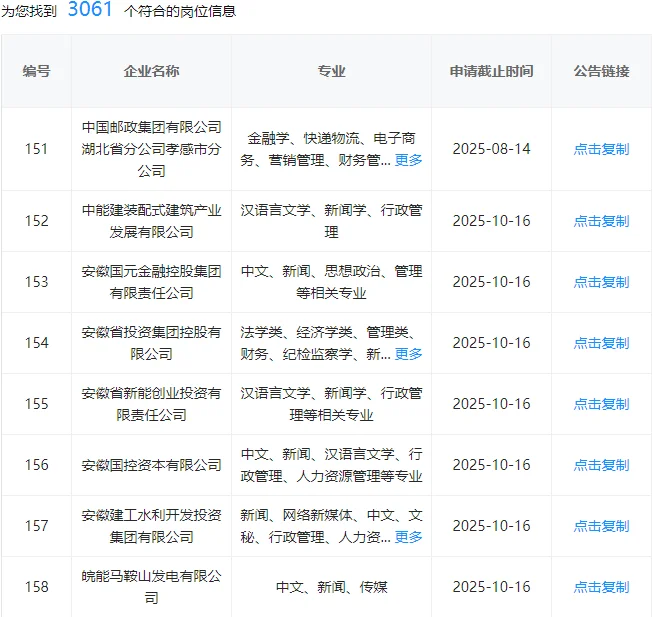Select deadline date in row 152
The height and width of the screenshot is (617, 652).
click(491, 221)
